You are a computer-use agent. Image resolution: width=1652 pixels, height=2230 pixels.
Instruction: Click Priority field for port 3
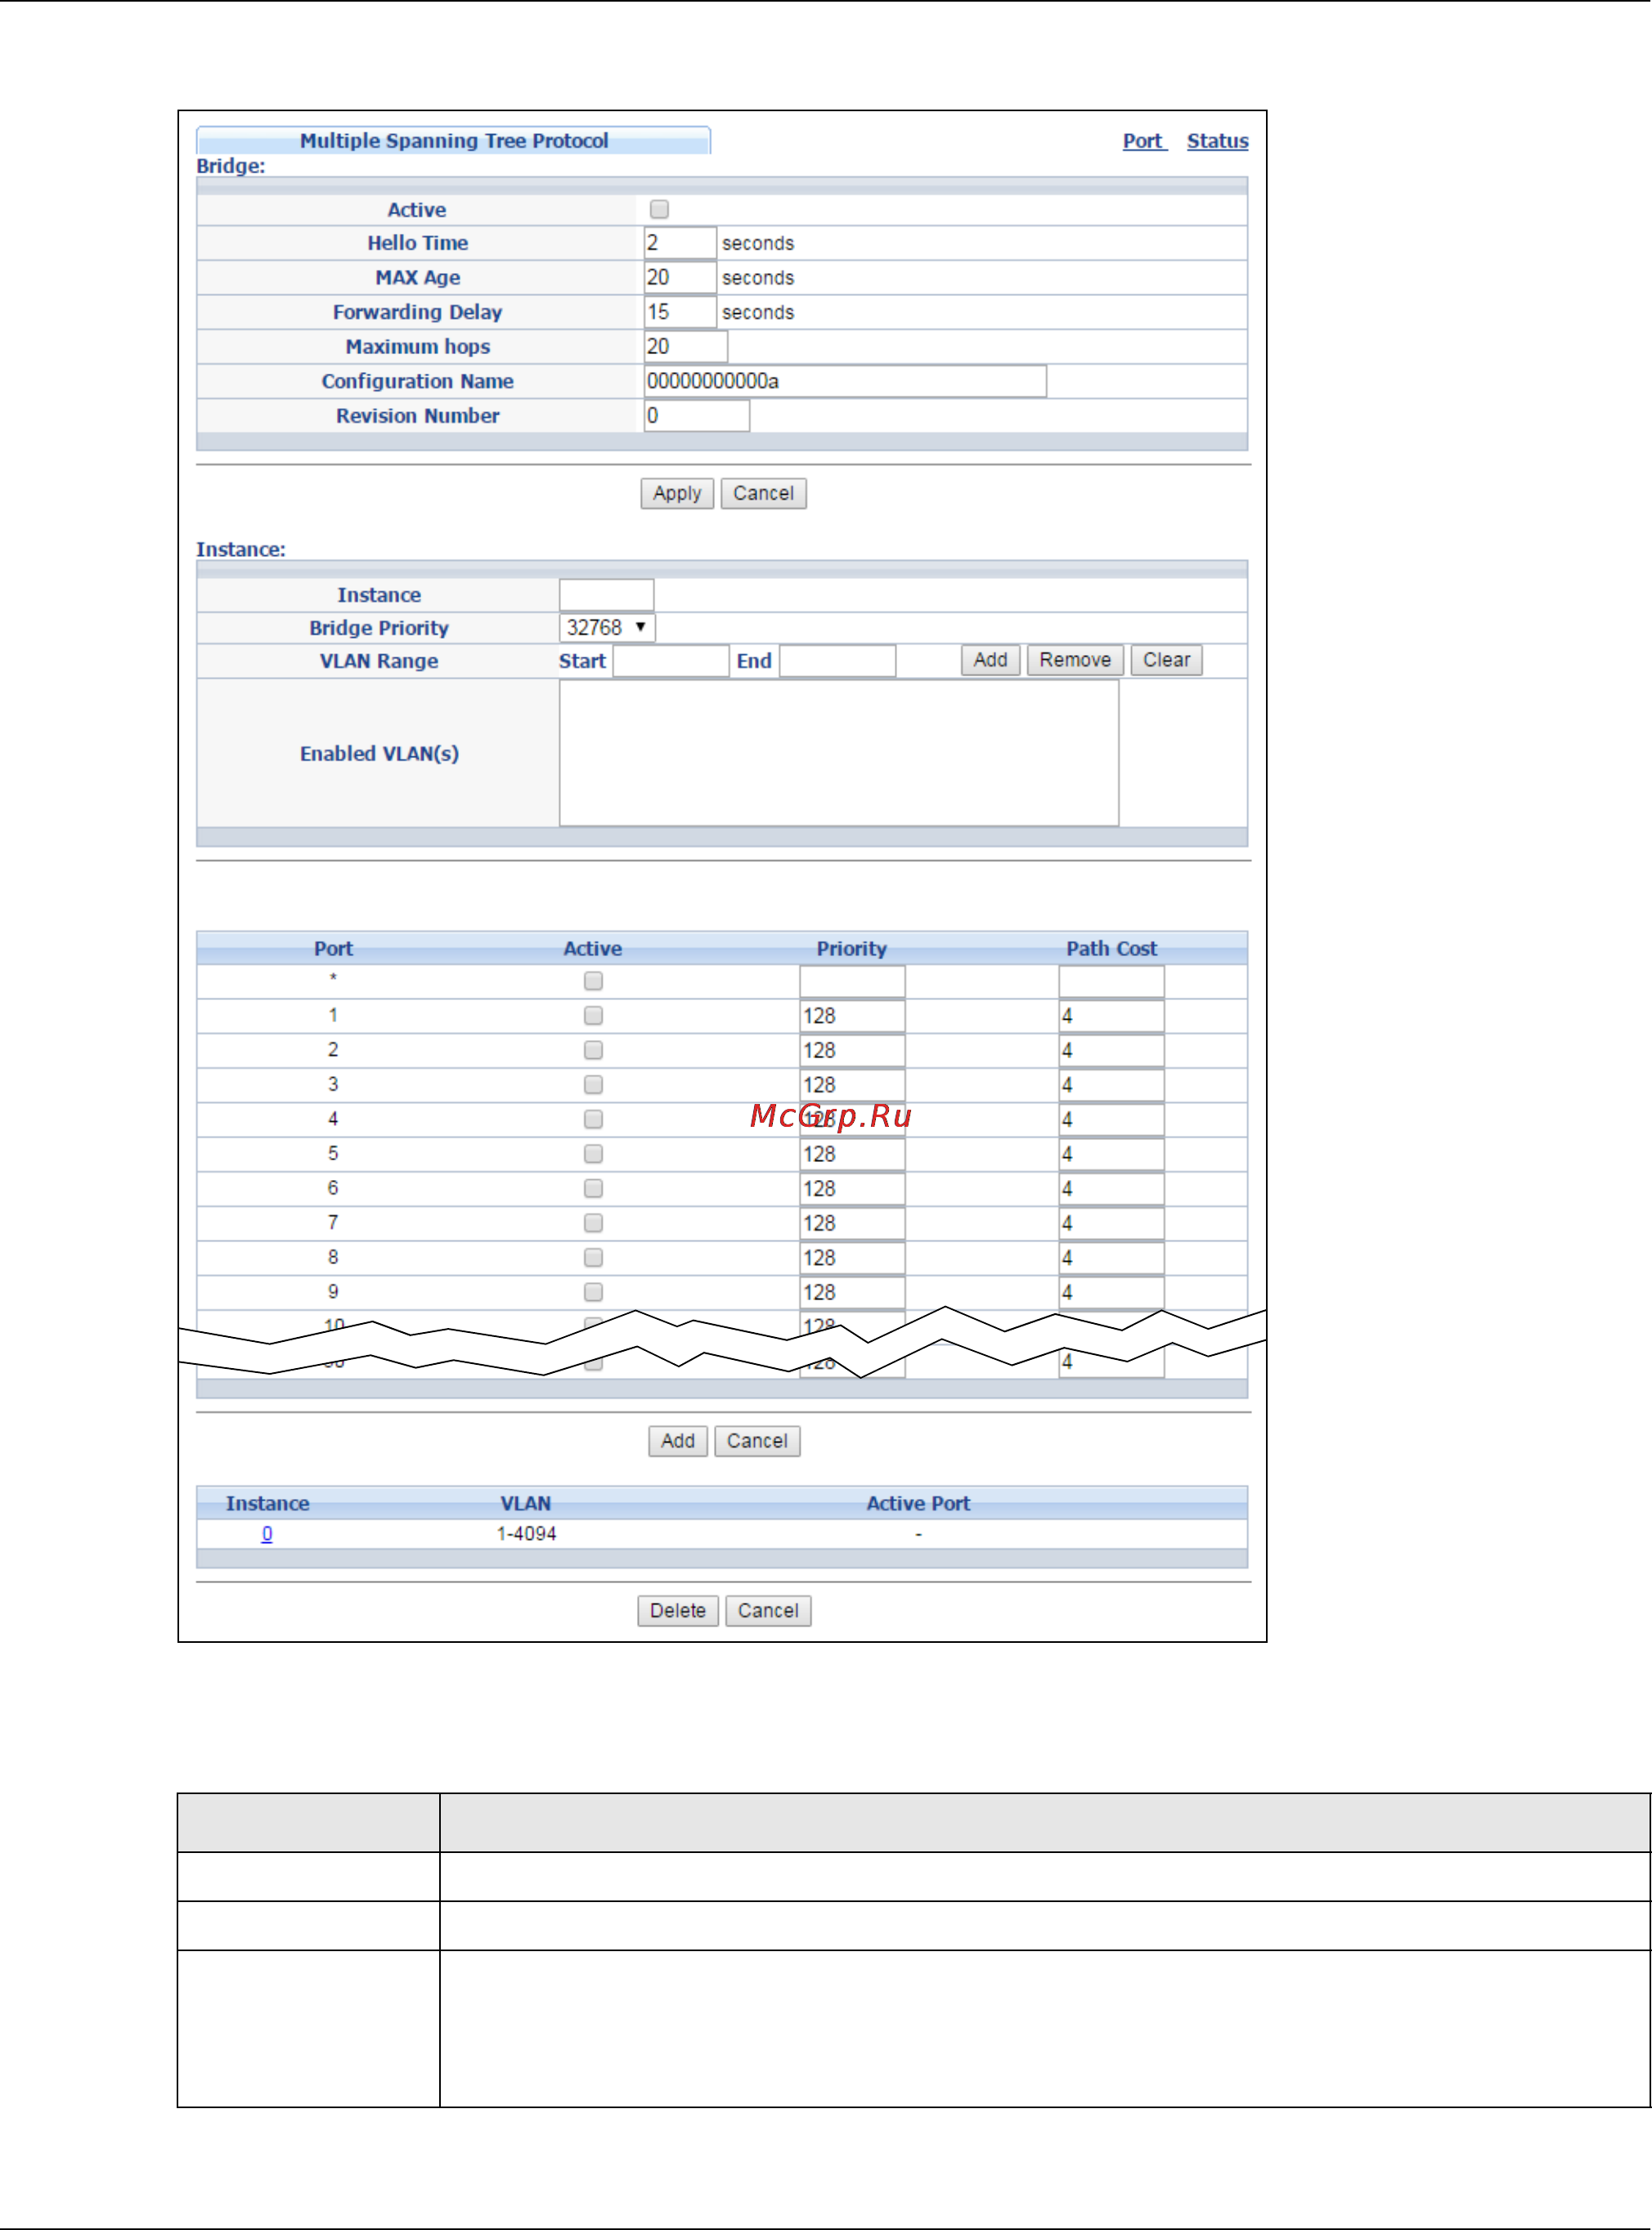coord(852,1085)
